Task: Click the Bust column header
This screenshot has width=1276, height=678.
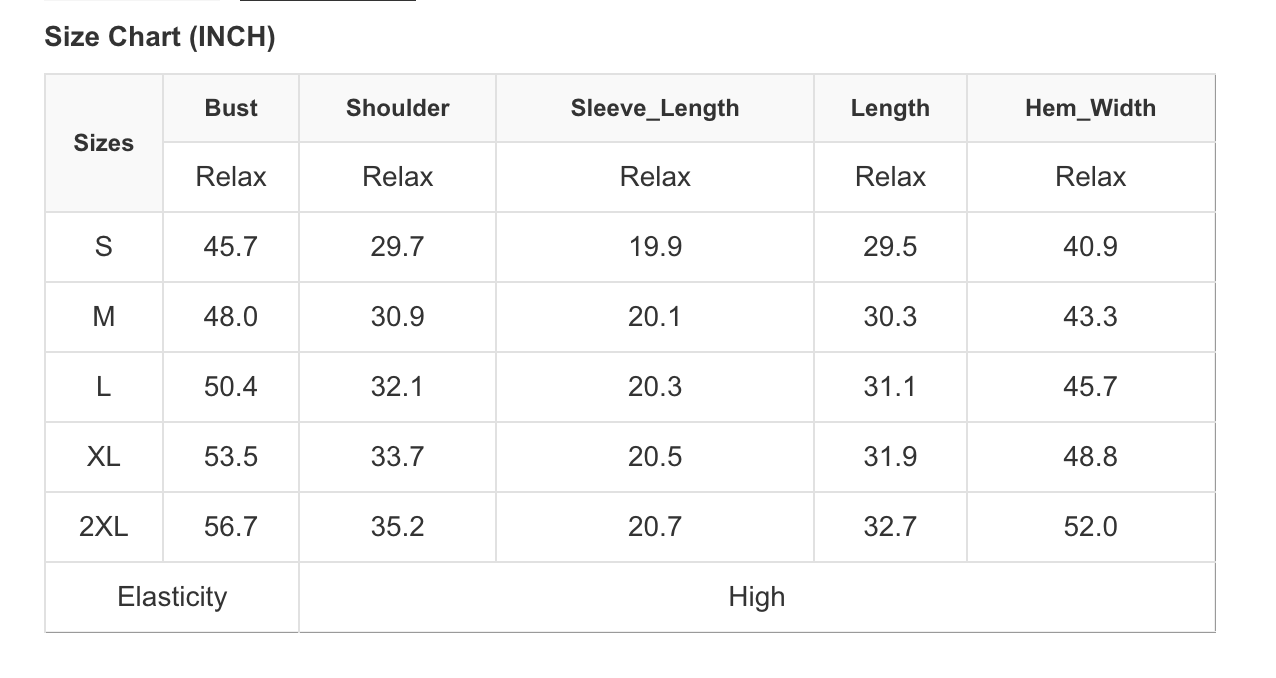Action: click(231, 108)
